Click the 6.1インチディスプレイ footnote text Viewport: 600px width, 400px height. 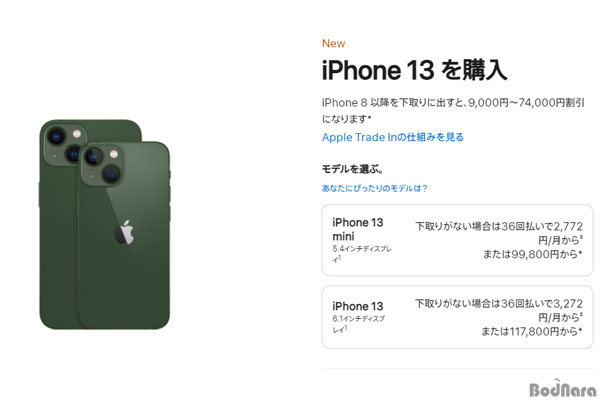(x=359, y=323)
